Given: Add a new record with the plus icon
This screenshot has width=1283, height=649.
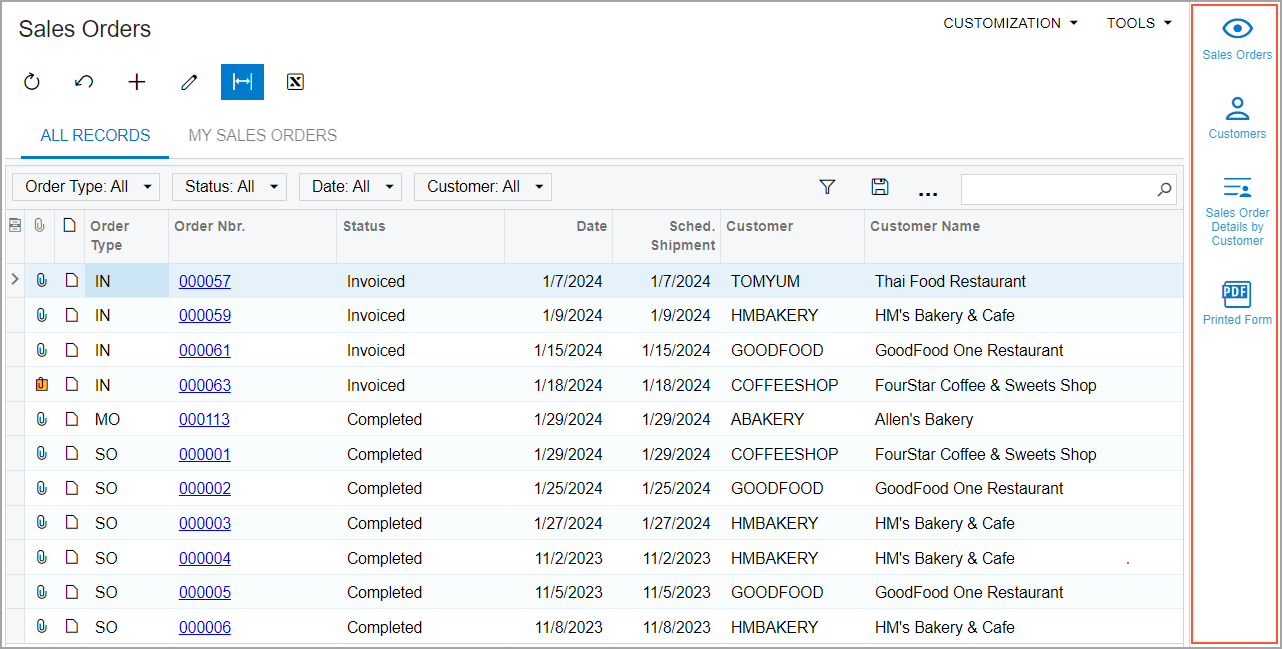Looking at the screenshot, I should tap(137, 82).
